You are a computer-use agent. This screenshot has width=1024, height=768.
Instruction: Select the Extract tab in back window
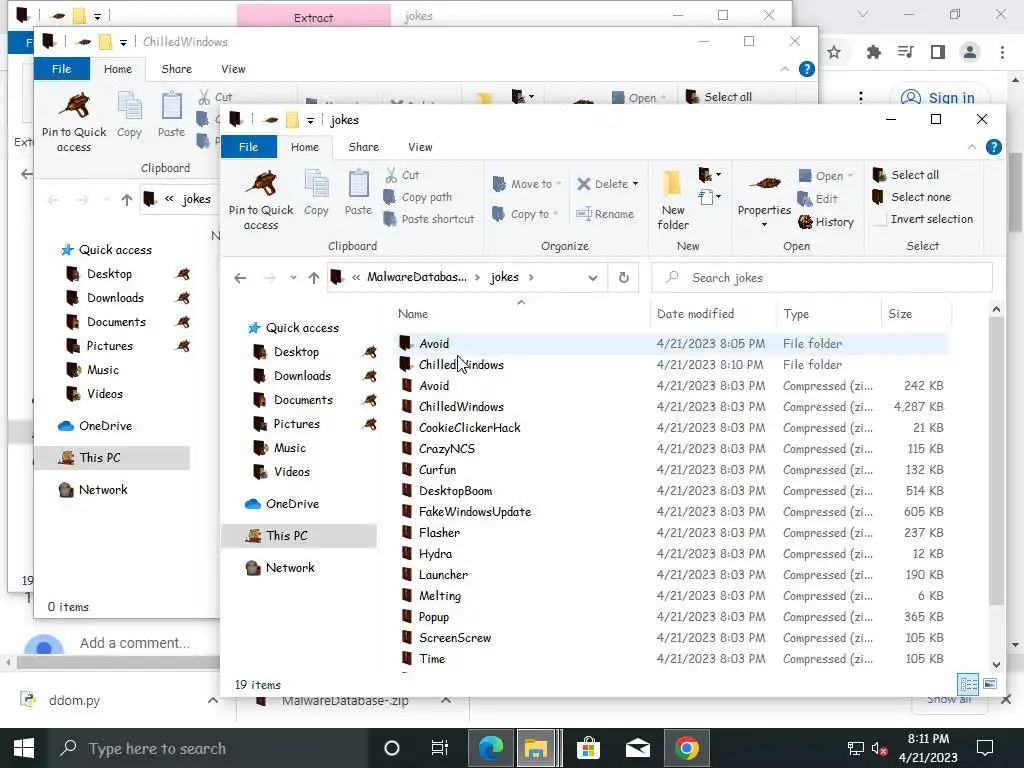point(313,18)
